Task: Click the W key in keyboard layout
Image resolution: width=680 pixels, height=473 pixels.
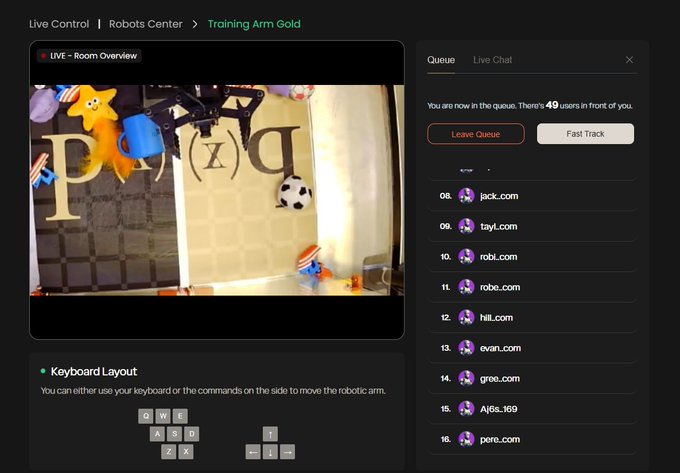Action: [163, 416]
